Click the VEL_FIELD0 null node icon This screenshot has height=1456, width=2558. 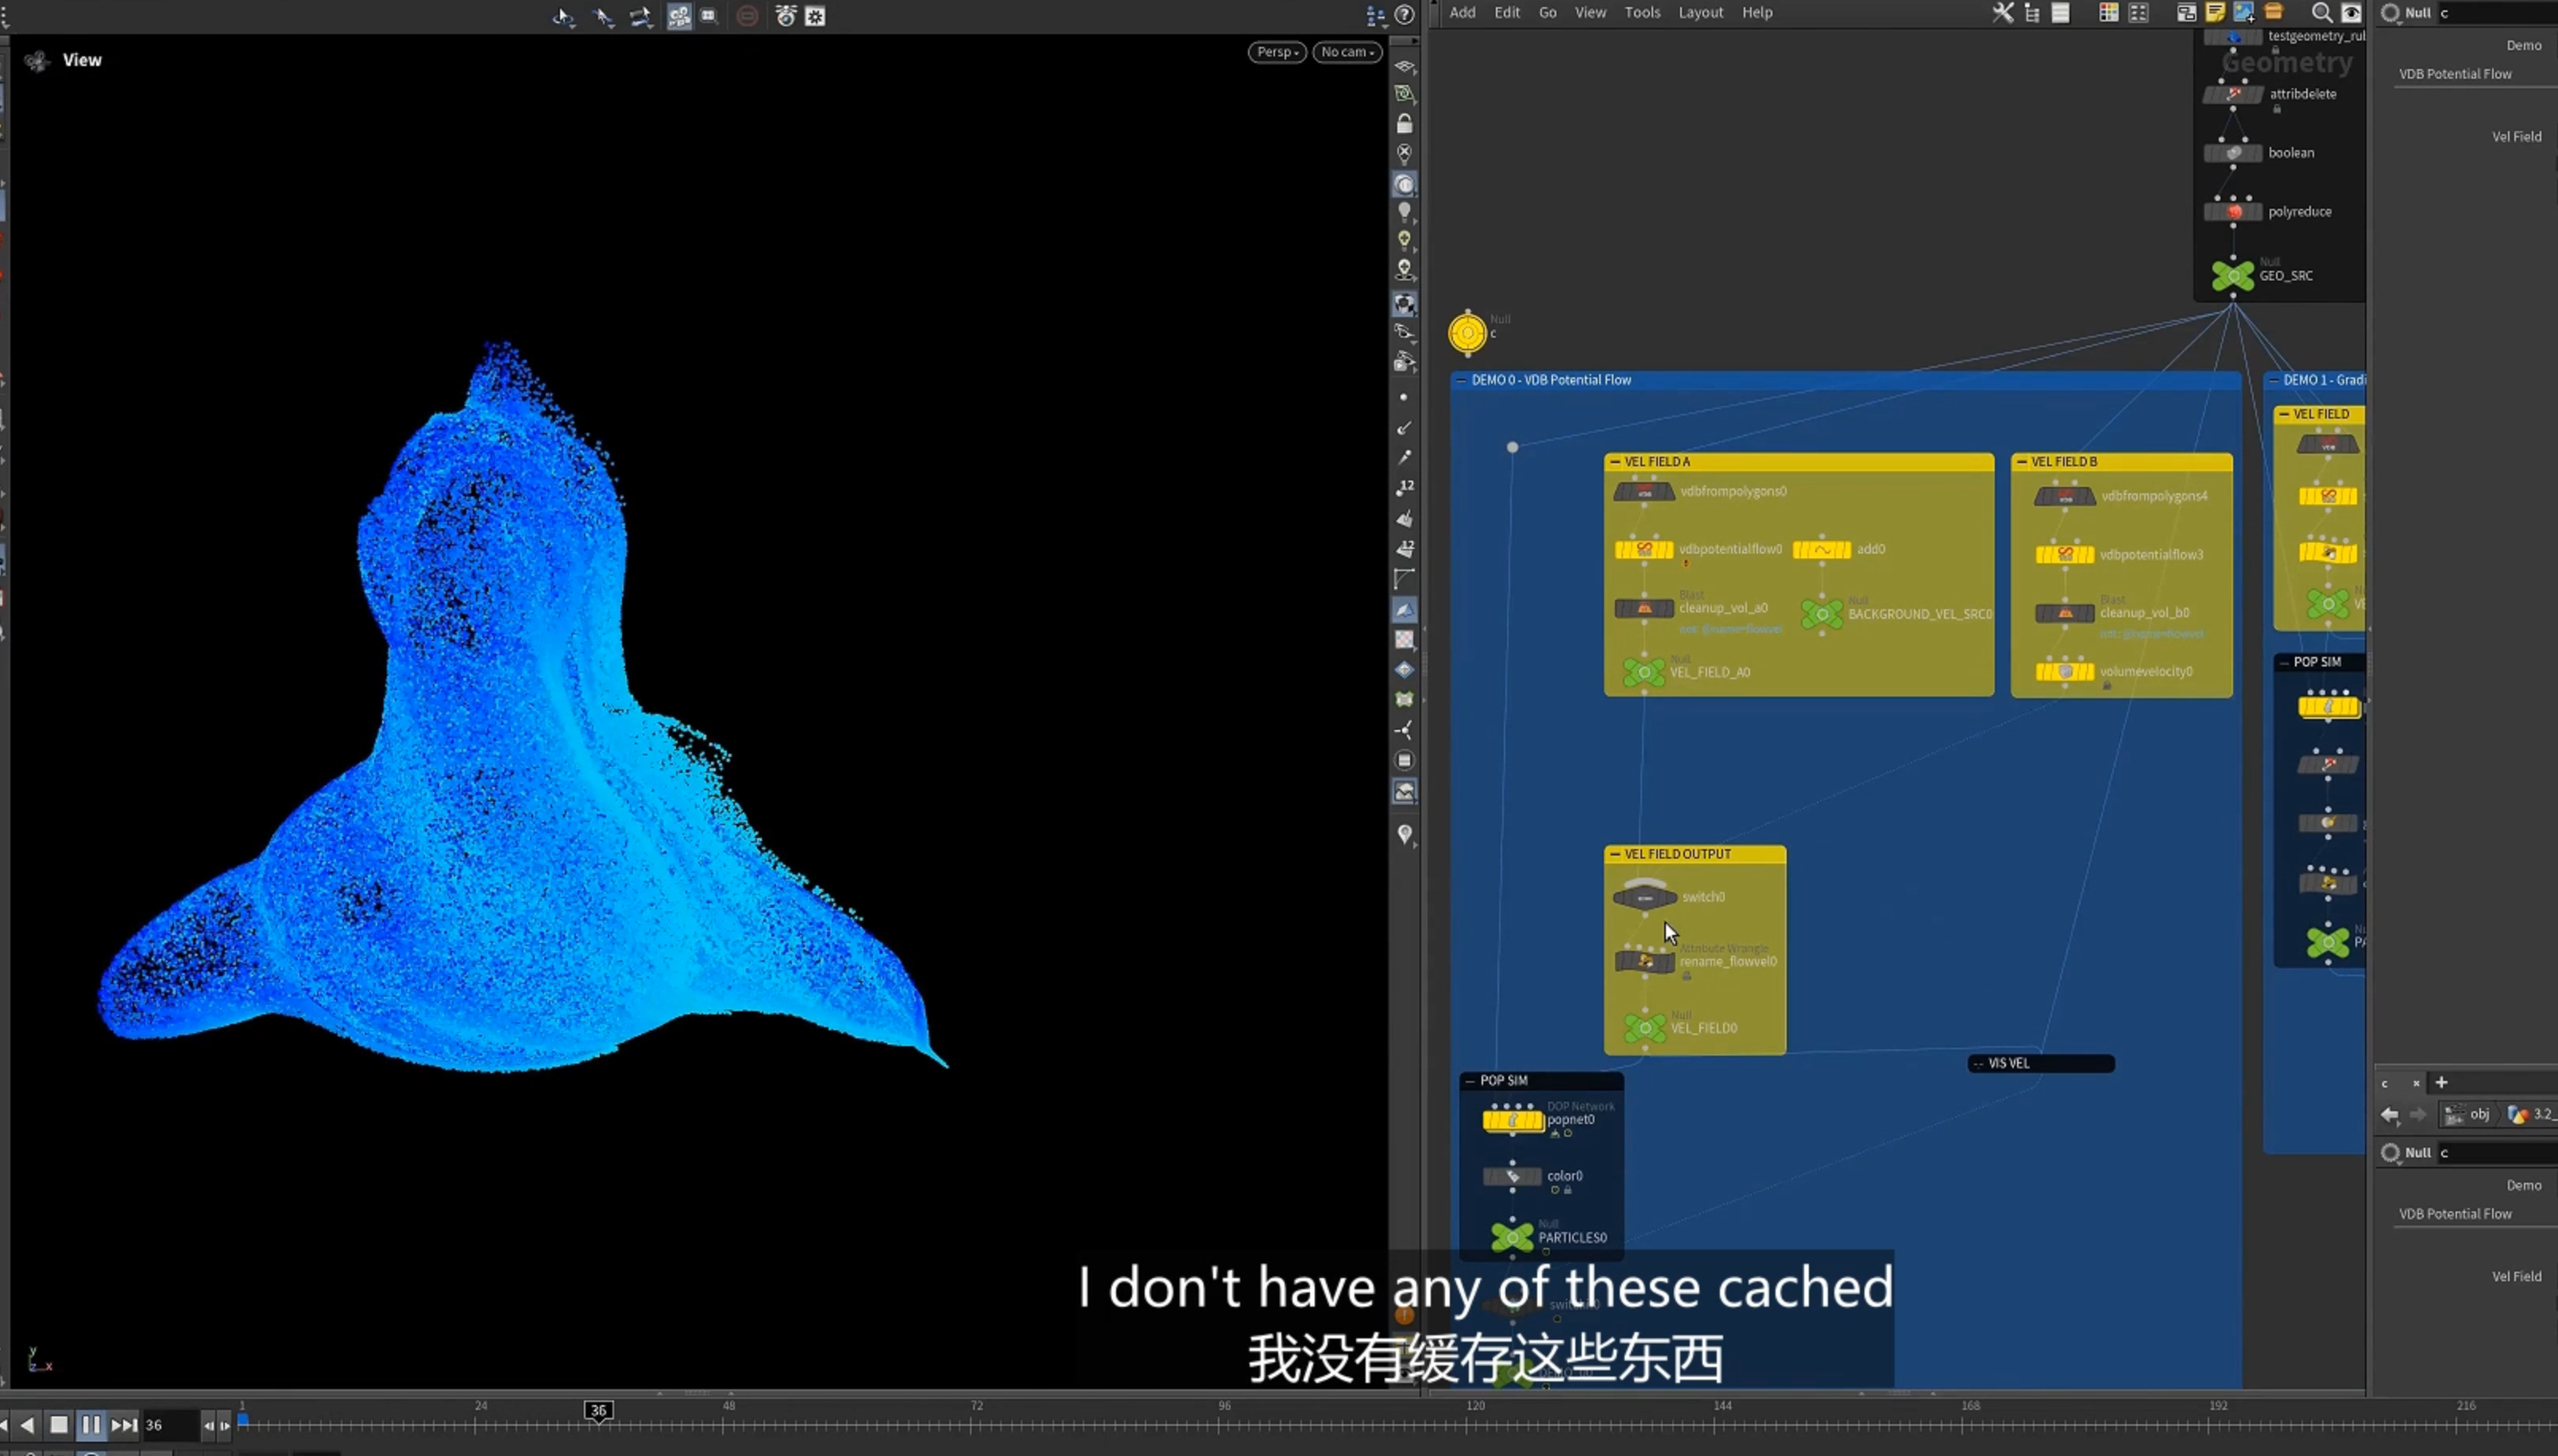click(1644, 1028)
